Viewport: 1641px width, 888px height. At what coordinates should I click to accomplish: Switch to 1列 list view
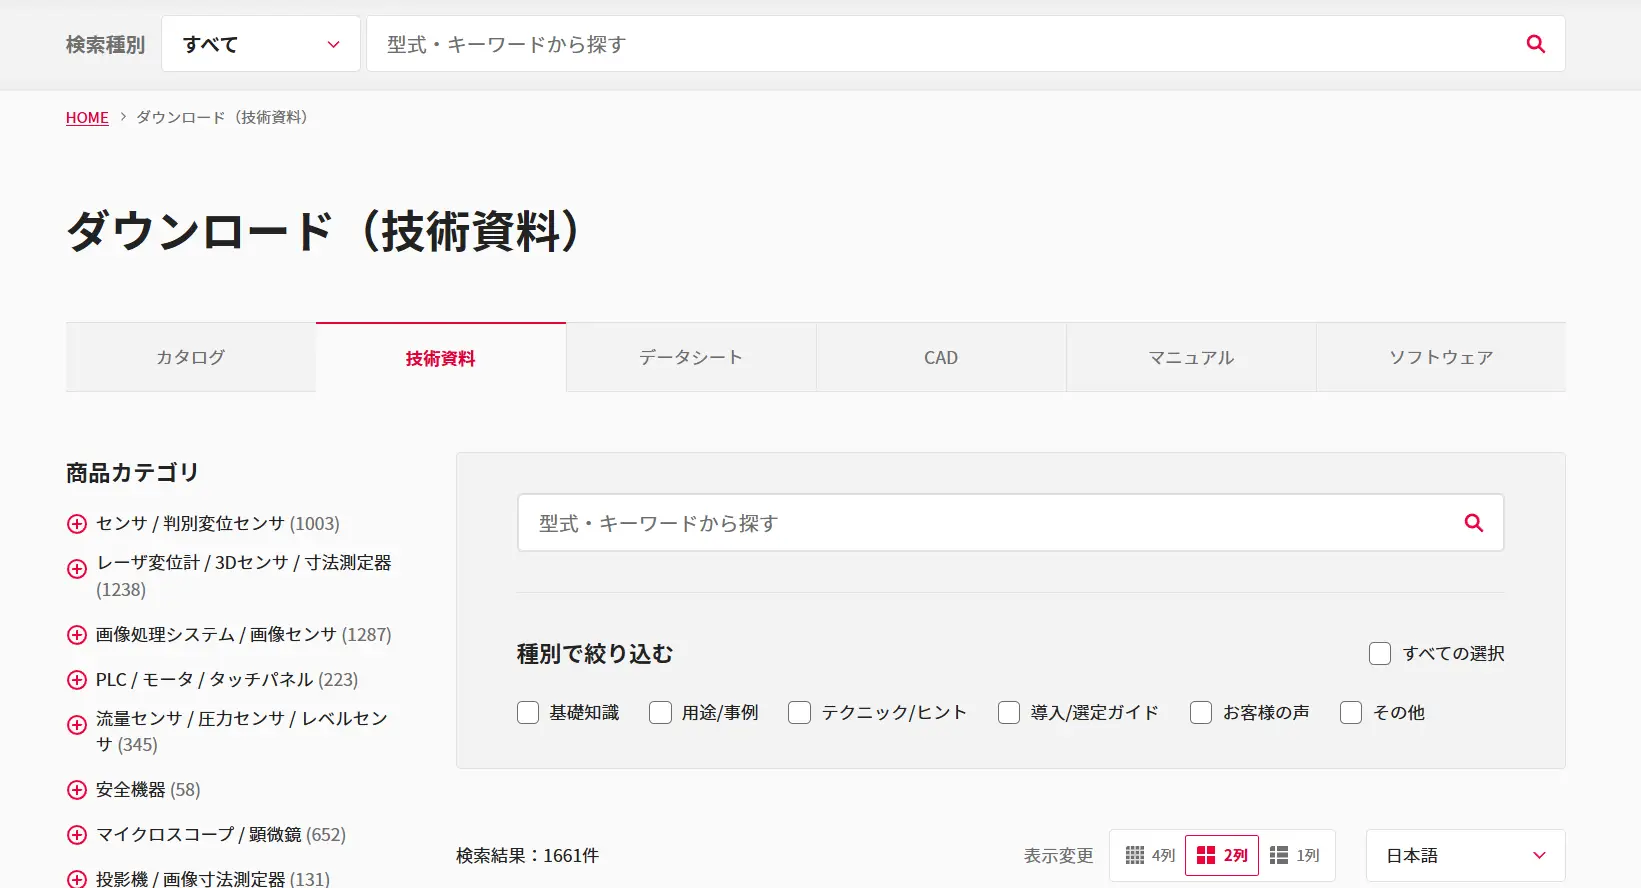pyautogui.click(x=1295, y=856)
